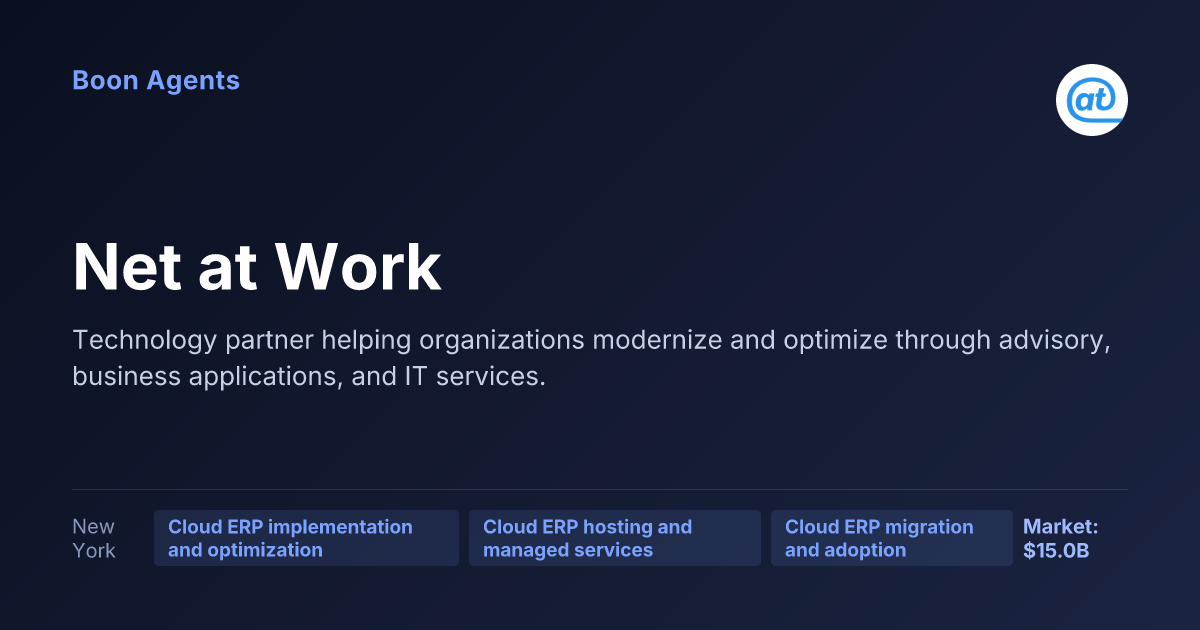Select the Cloud ERP migration and adoption tag
Viewport: 1200px width, 630px height.
(x=891, y=538)
